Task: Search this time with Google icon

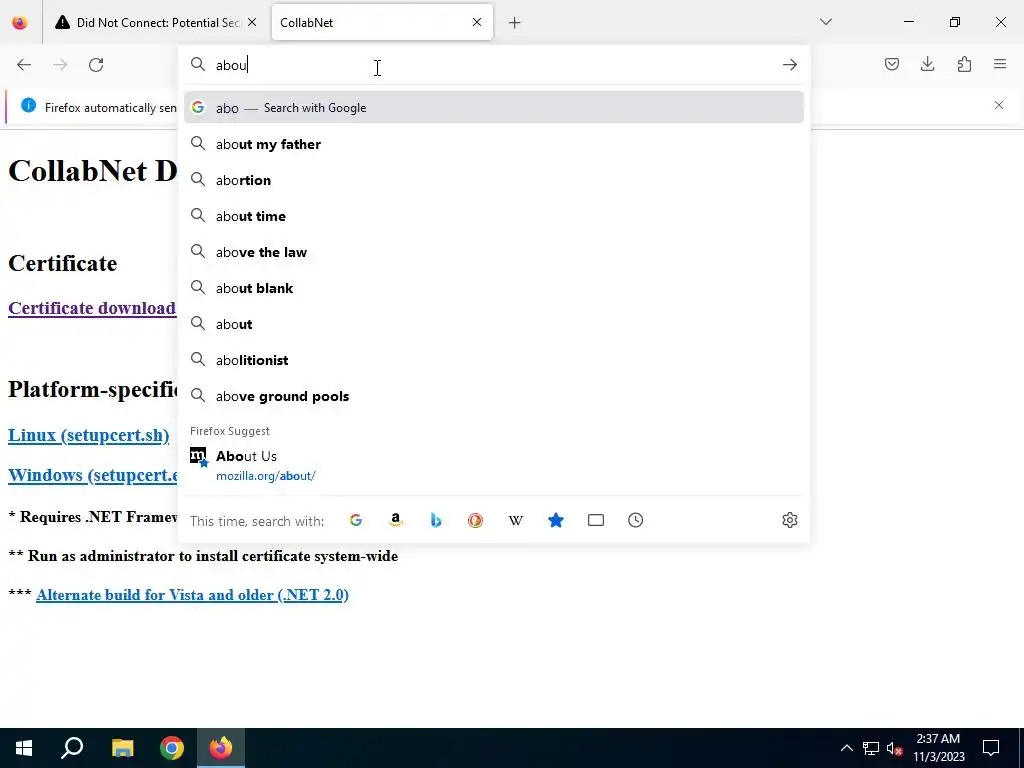Action: tap(356, 520)
